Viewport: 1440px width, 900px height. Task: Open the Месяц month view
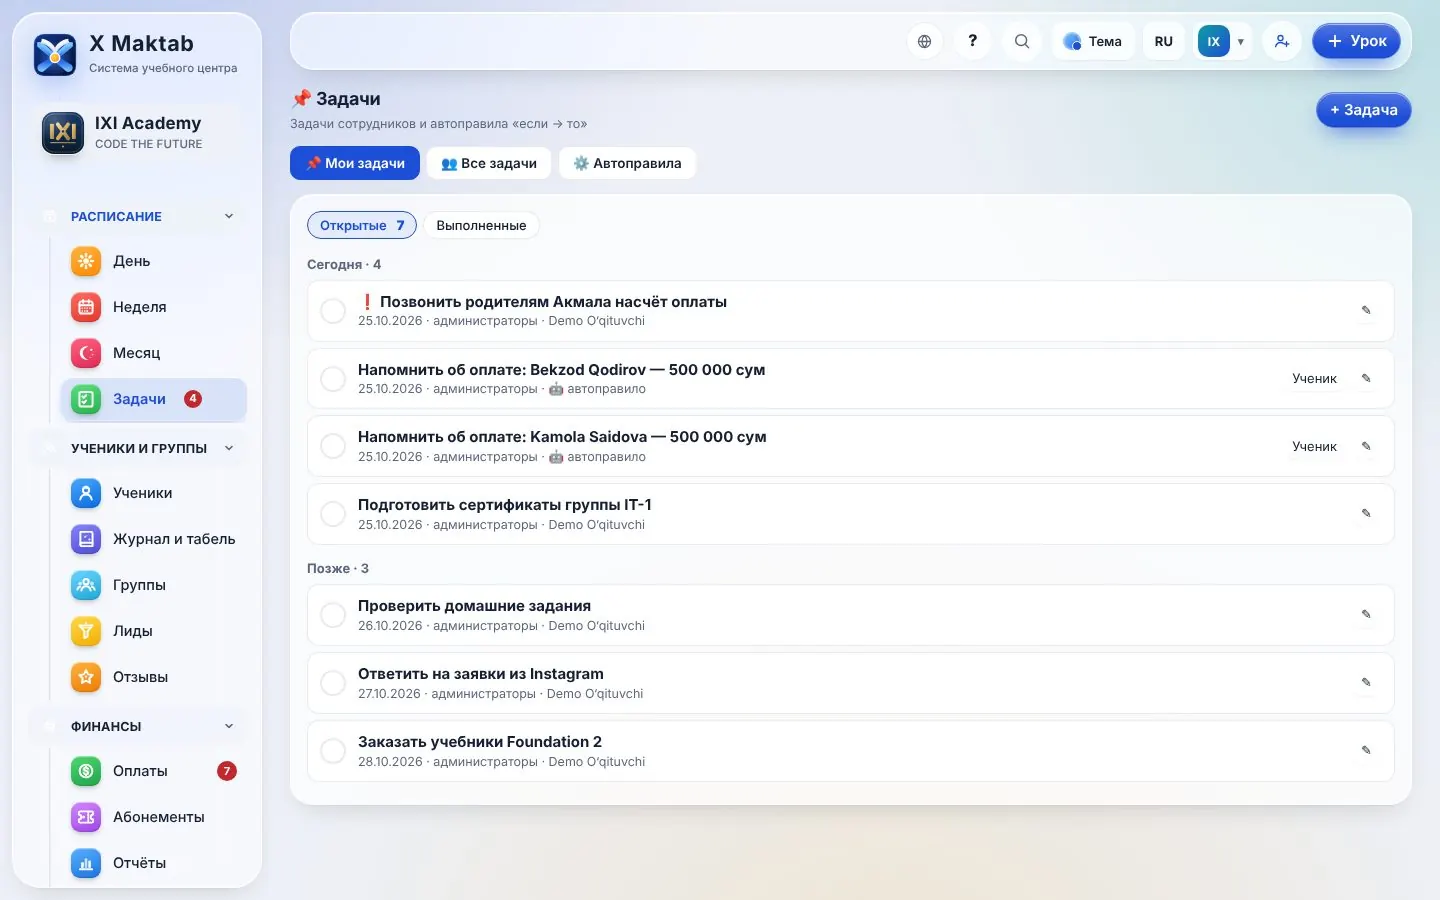pyautogui.click(x=154, y=353)
